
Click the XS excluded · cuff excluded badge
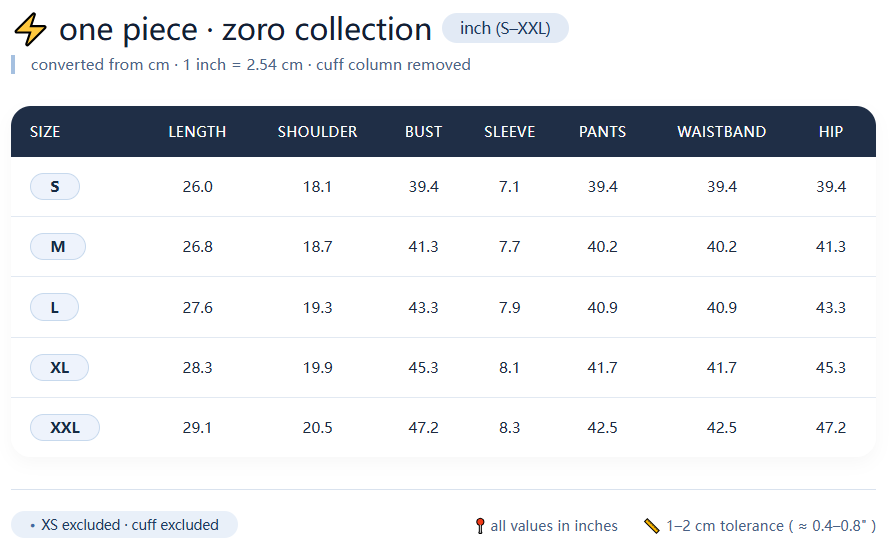(x=124, y=525)
